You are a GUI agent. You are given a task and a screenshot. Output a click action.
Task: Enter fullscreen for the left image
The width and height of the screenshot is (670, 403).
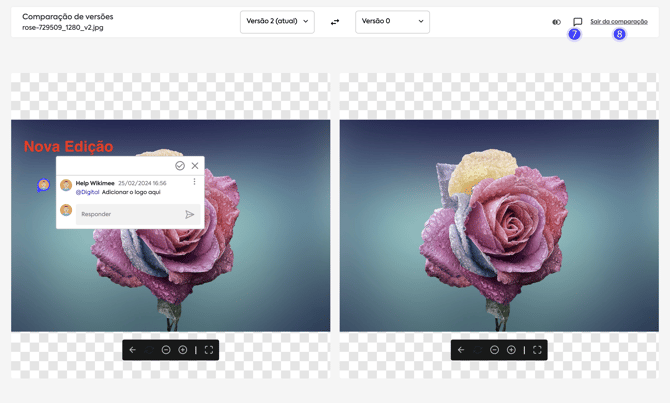click(208, 350)
